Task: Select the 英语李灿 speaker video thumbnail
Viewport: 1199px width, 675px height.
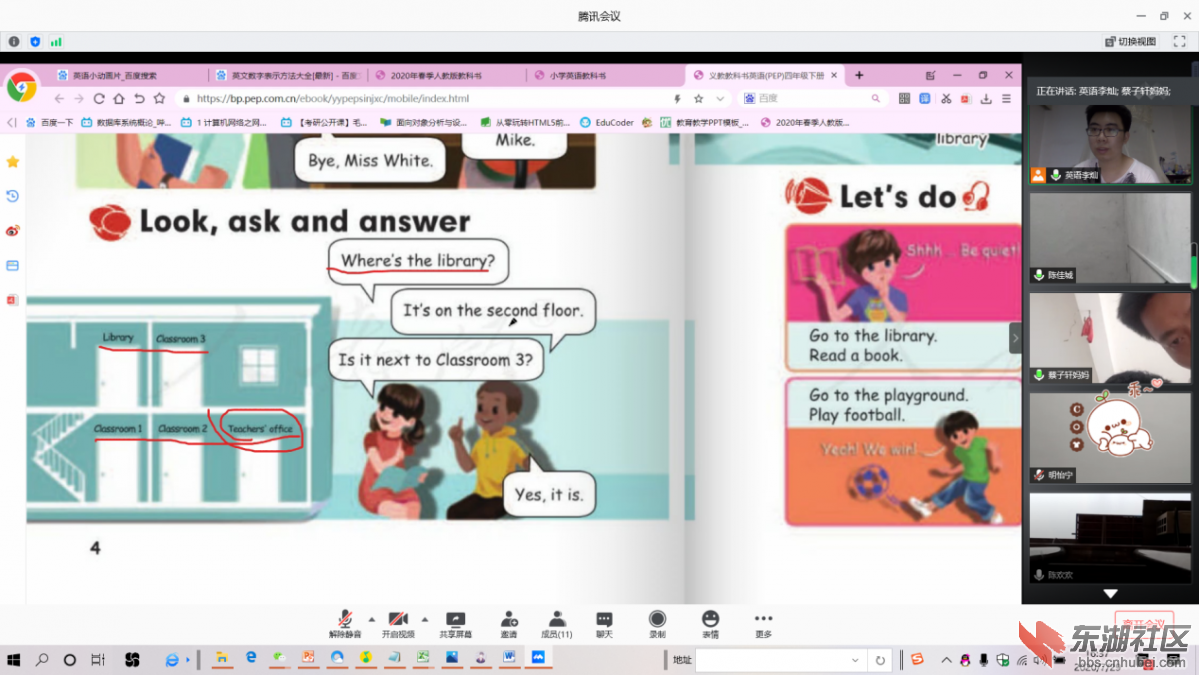Action: coord(1110,144)
